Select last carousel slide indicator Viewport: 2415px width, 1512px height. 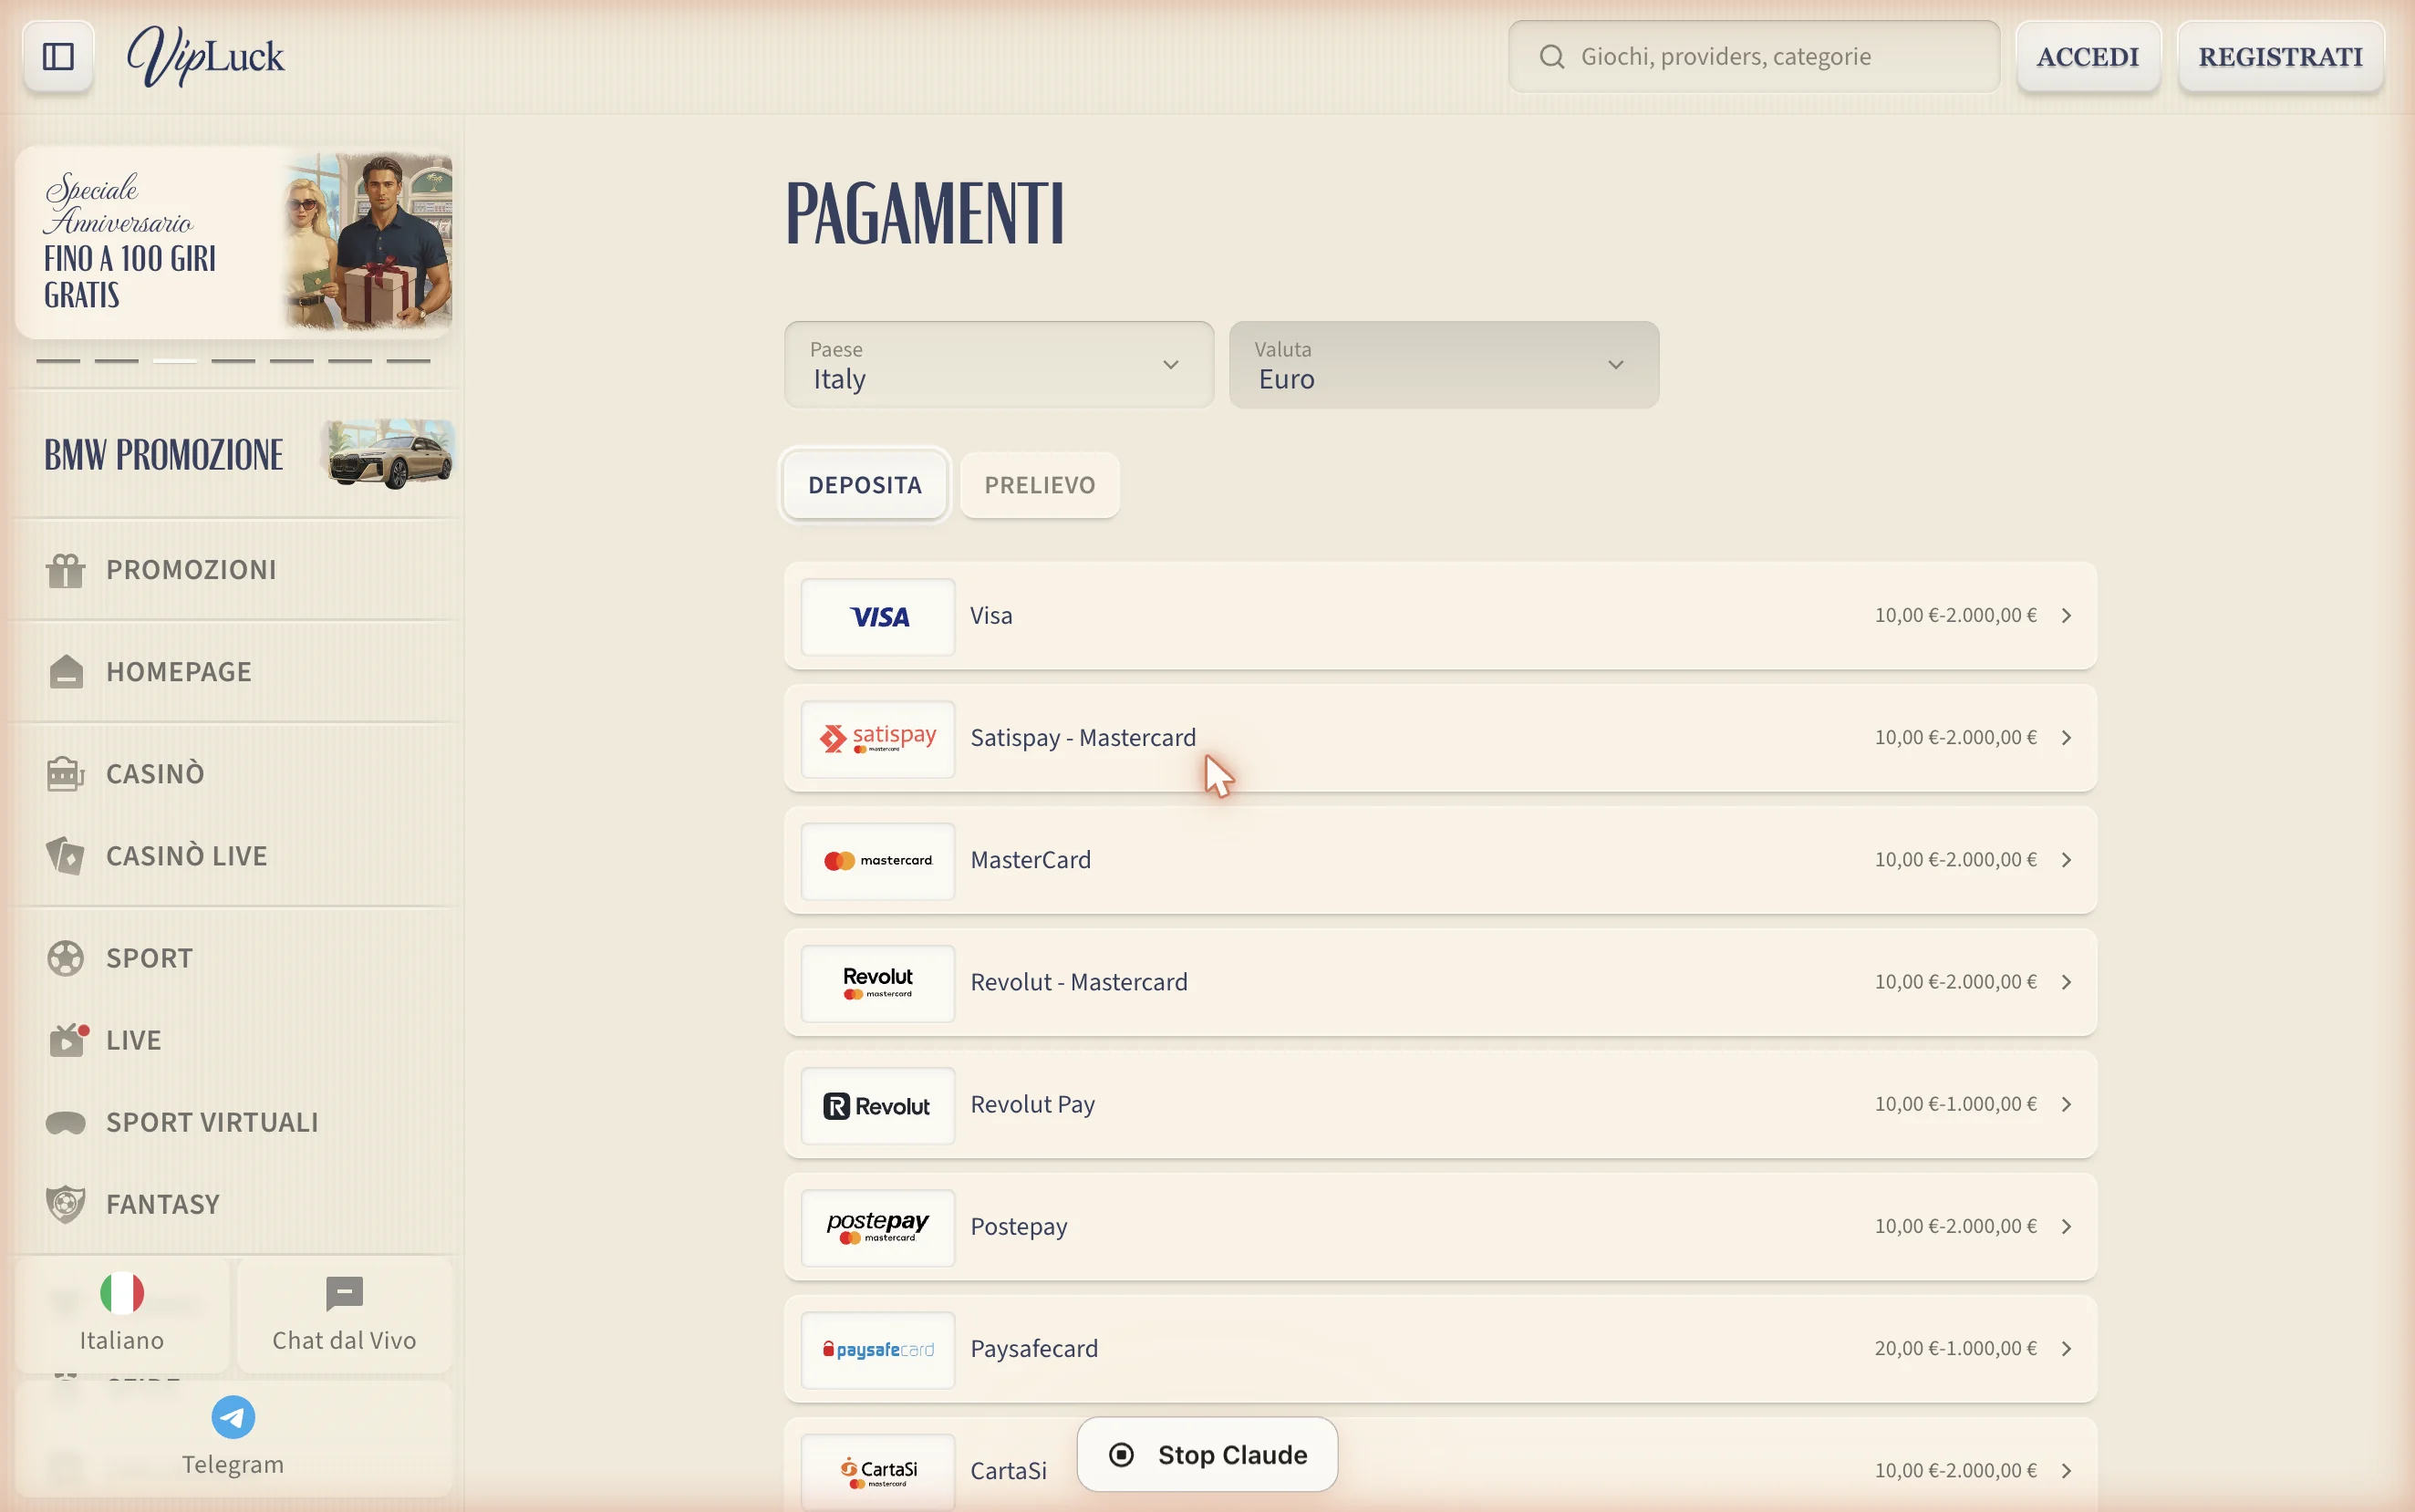[x=408, y=361]
